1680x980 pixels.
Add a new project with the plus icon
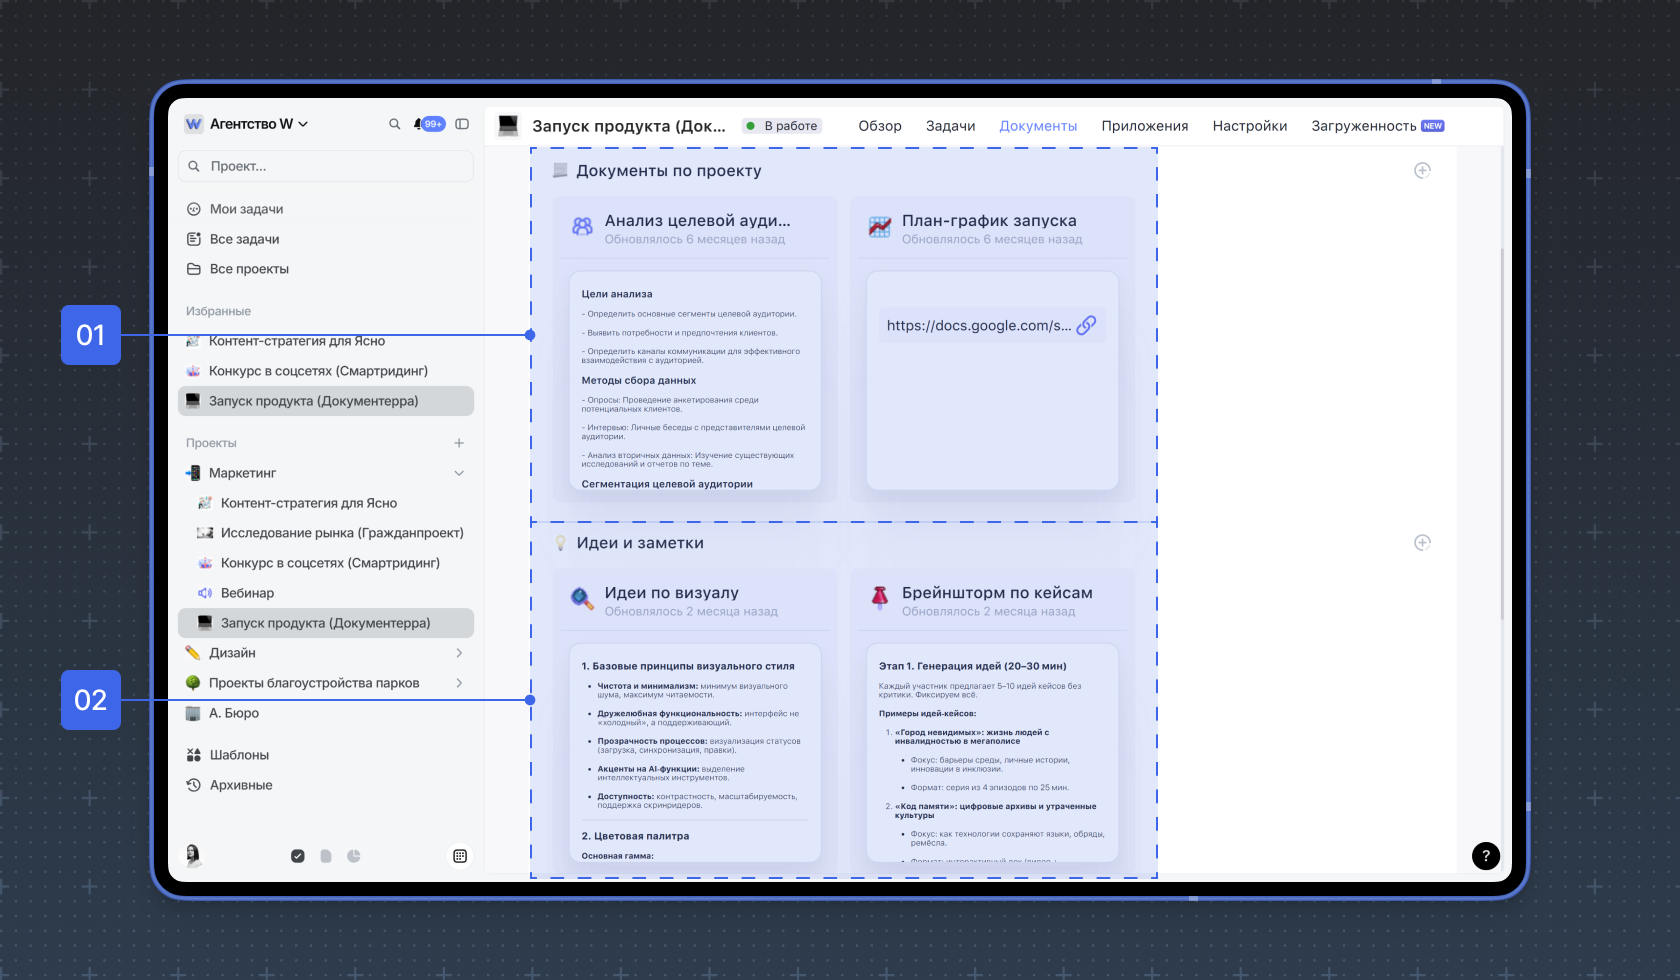pos(459,443)
